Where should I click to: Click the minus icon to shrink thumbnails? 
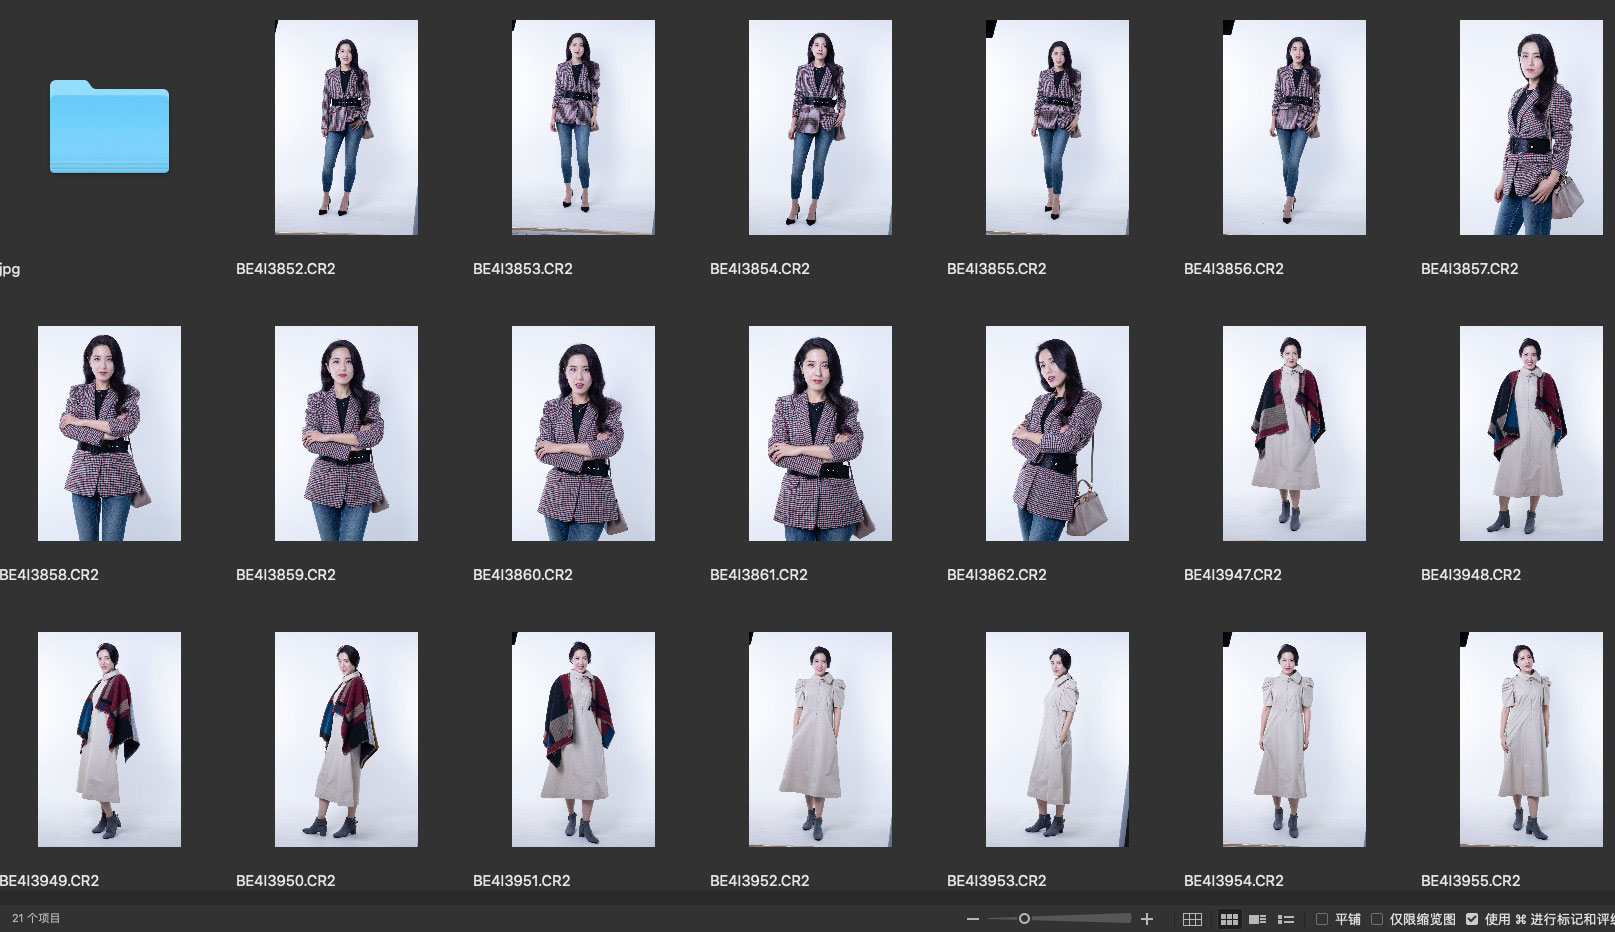point(972,919)
